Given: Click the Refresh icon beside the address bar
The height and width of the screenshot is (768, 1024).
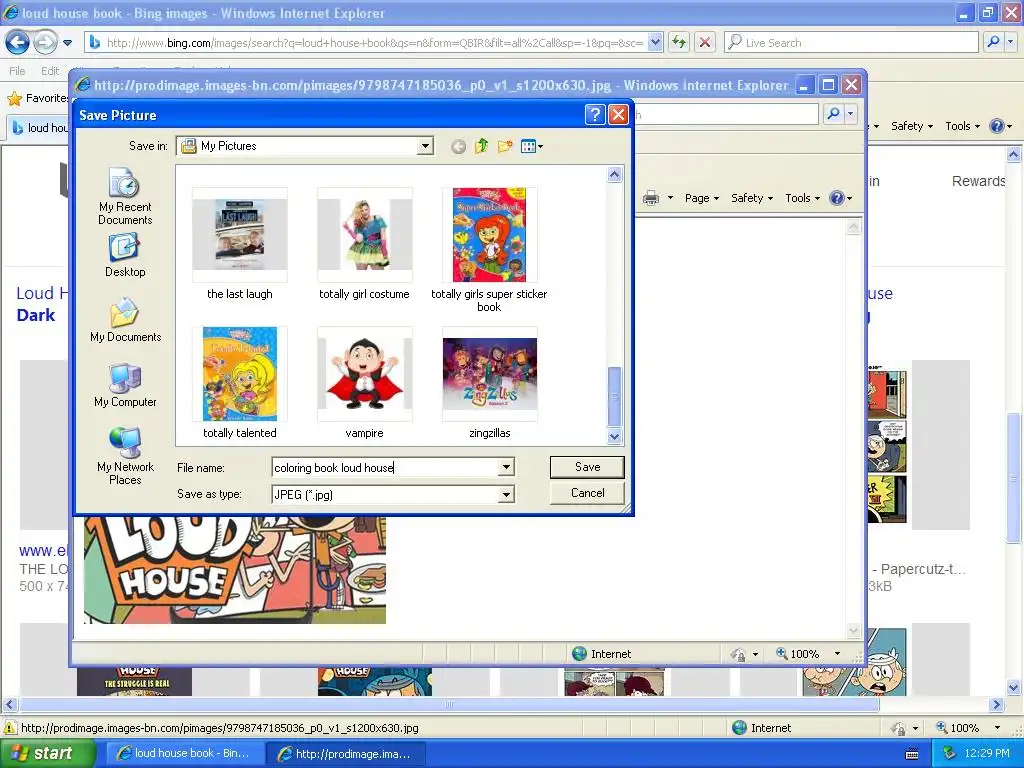Looking at the screenshot, I should pyautogui.click(x=679, y=42).
